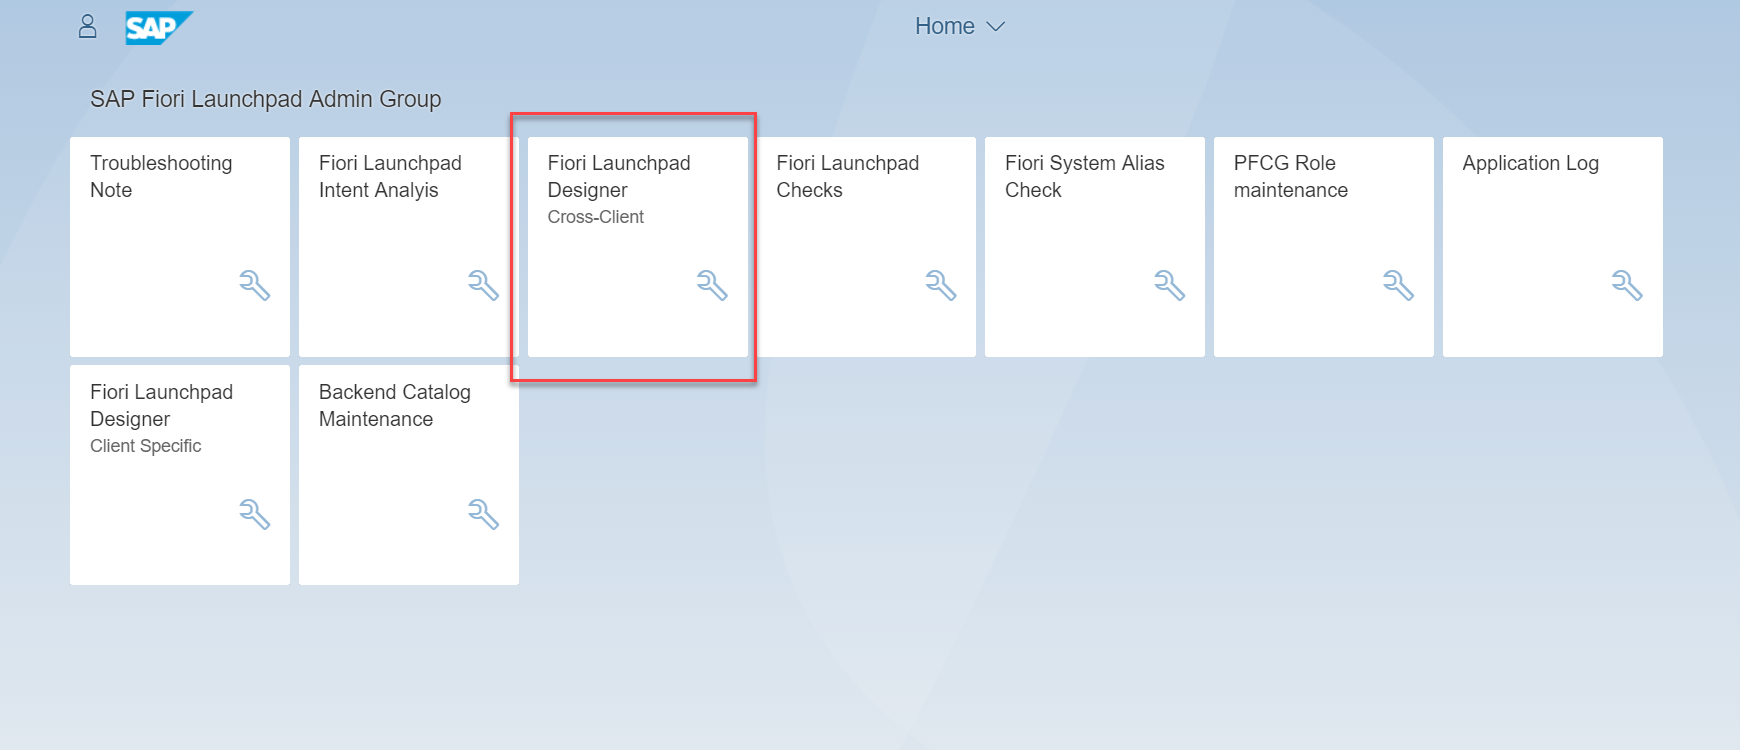Image resolution: width=1740 pixels, height=750 pixels.
Task: Open the Troubleshooting Note tile title
Action: coord(161,176)
